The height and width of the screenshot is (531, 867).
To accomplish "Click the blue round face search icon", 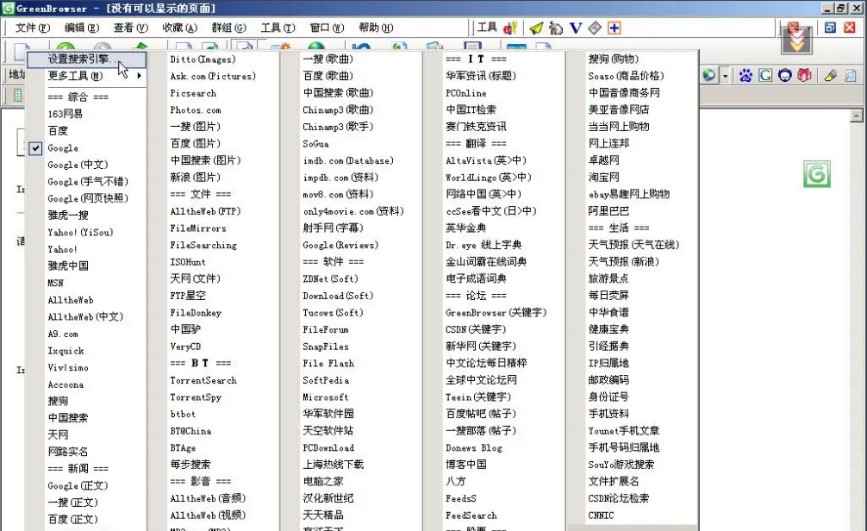I will pyautogui.click(x=785, y=75).
